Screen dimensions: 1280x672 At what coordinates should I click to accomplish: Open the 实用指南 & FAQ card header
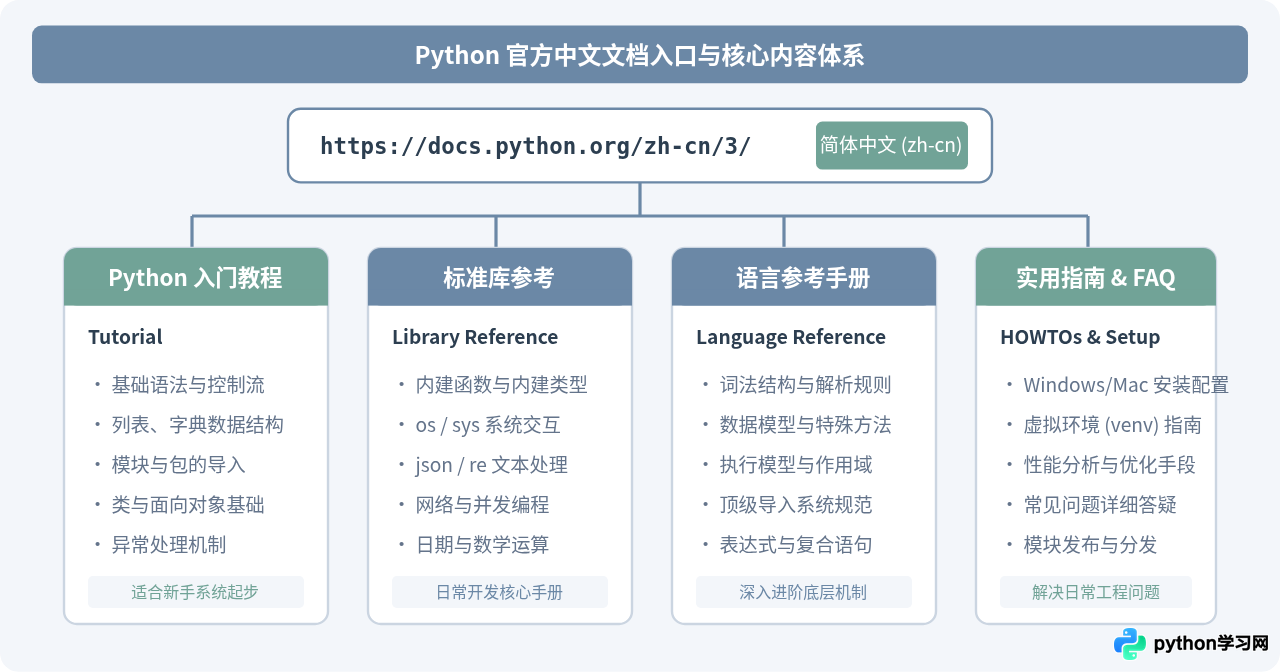coord(1096,277)
